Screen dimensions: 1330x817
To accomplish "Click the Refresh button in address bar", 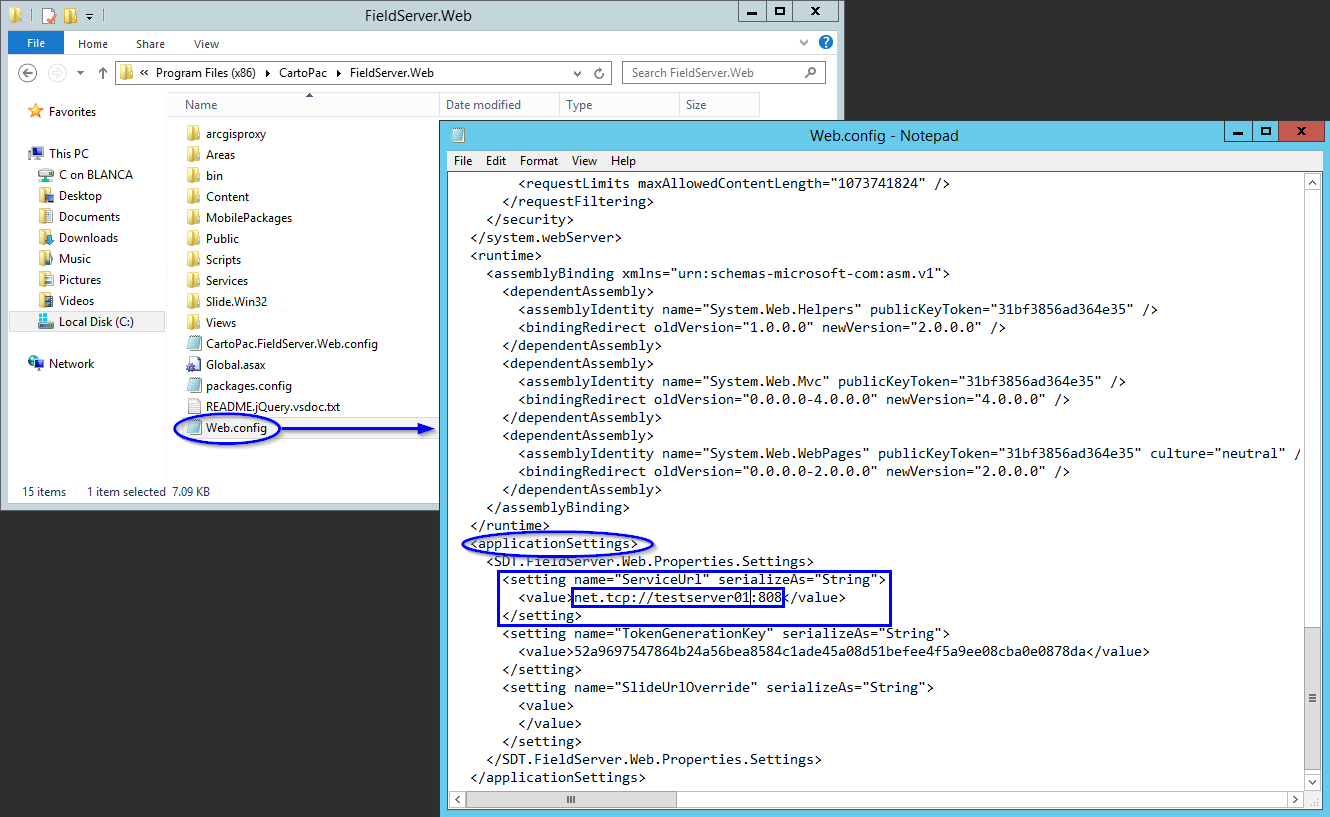I will (599, 73).
